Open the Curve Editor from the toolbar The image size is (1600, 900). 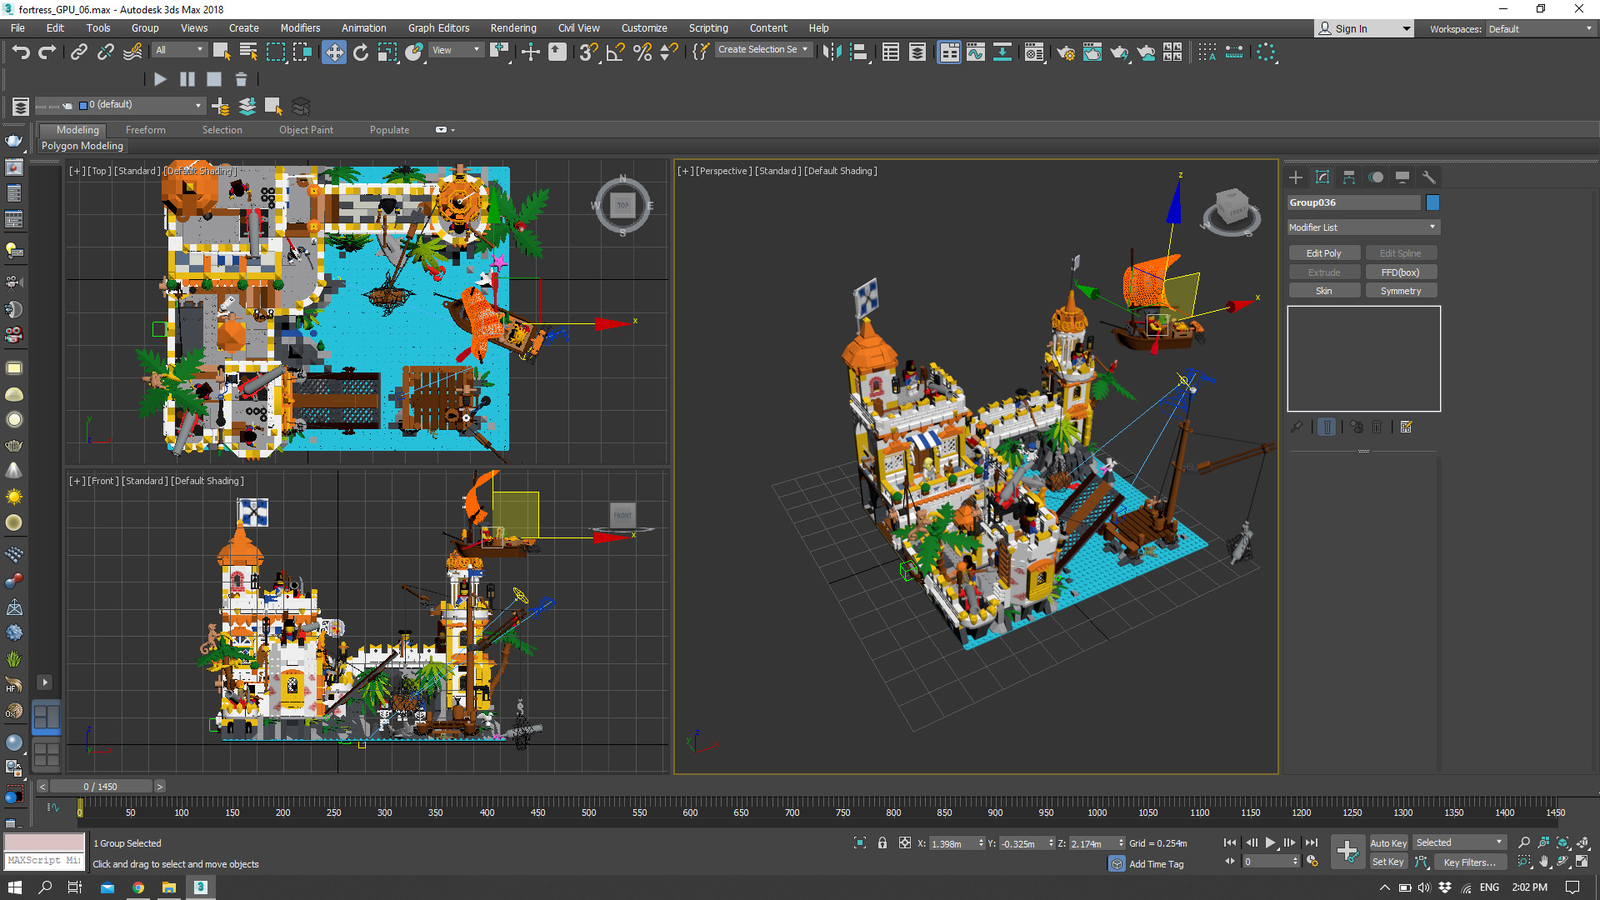pyautogui.click(x=976, y=52)
